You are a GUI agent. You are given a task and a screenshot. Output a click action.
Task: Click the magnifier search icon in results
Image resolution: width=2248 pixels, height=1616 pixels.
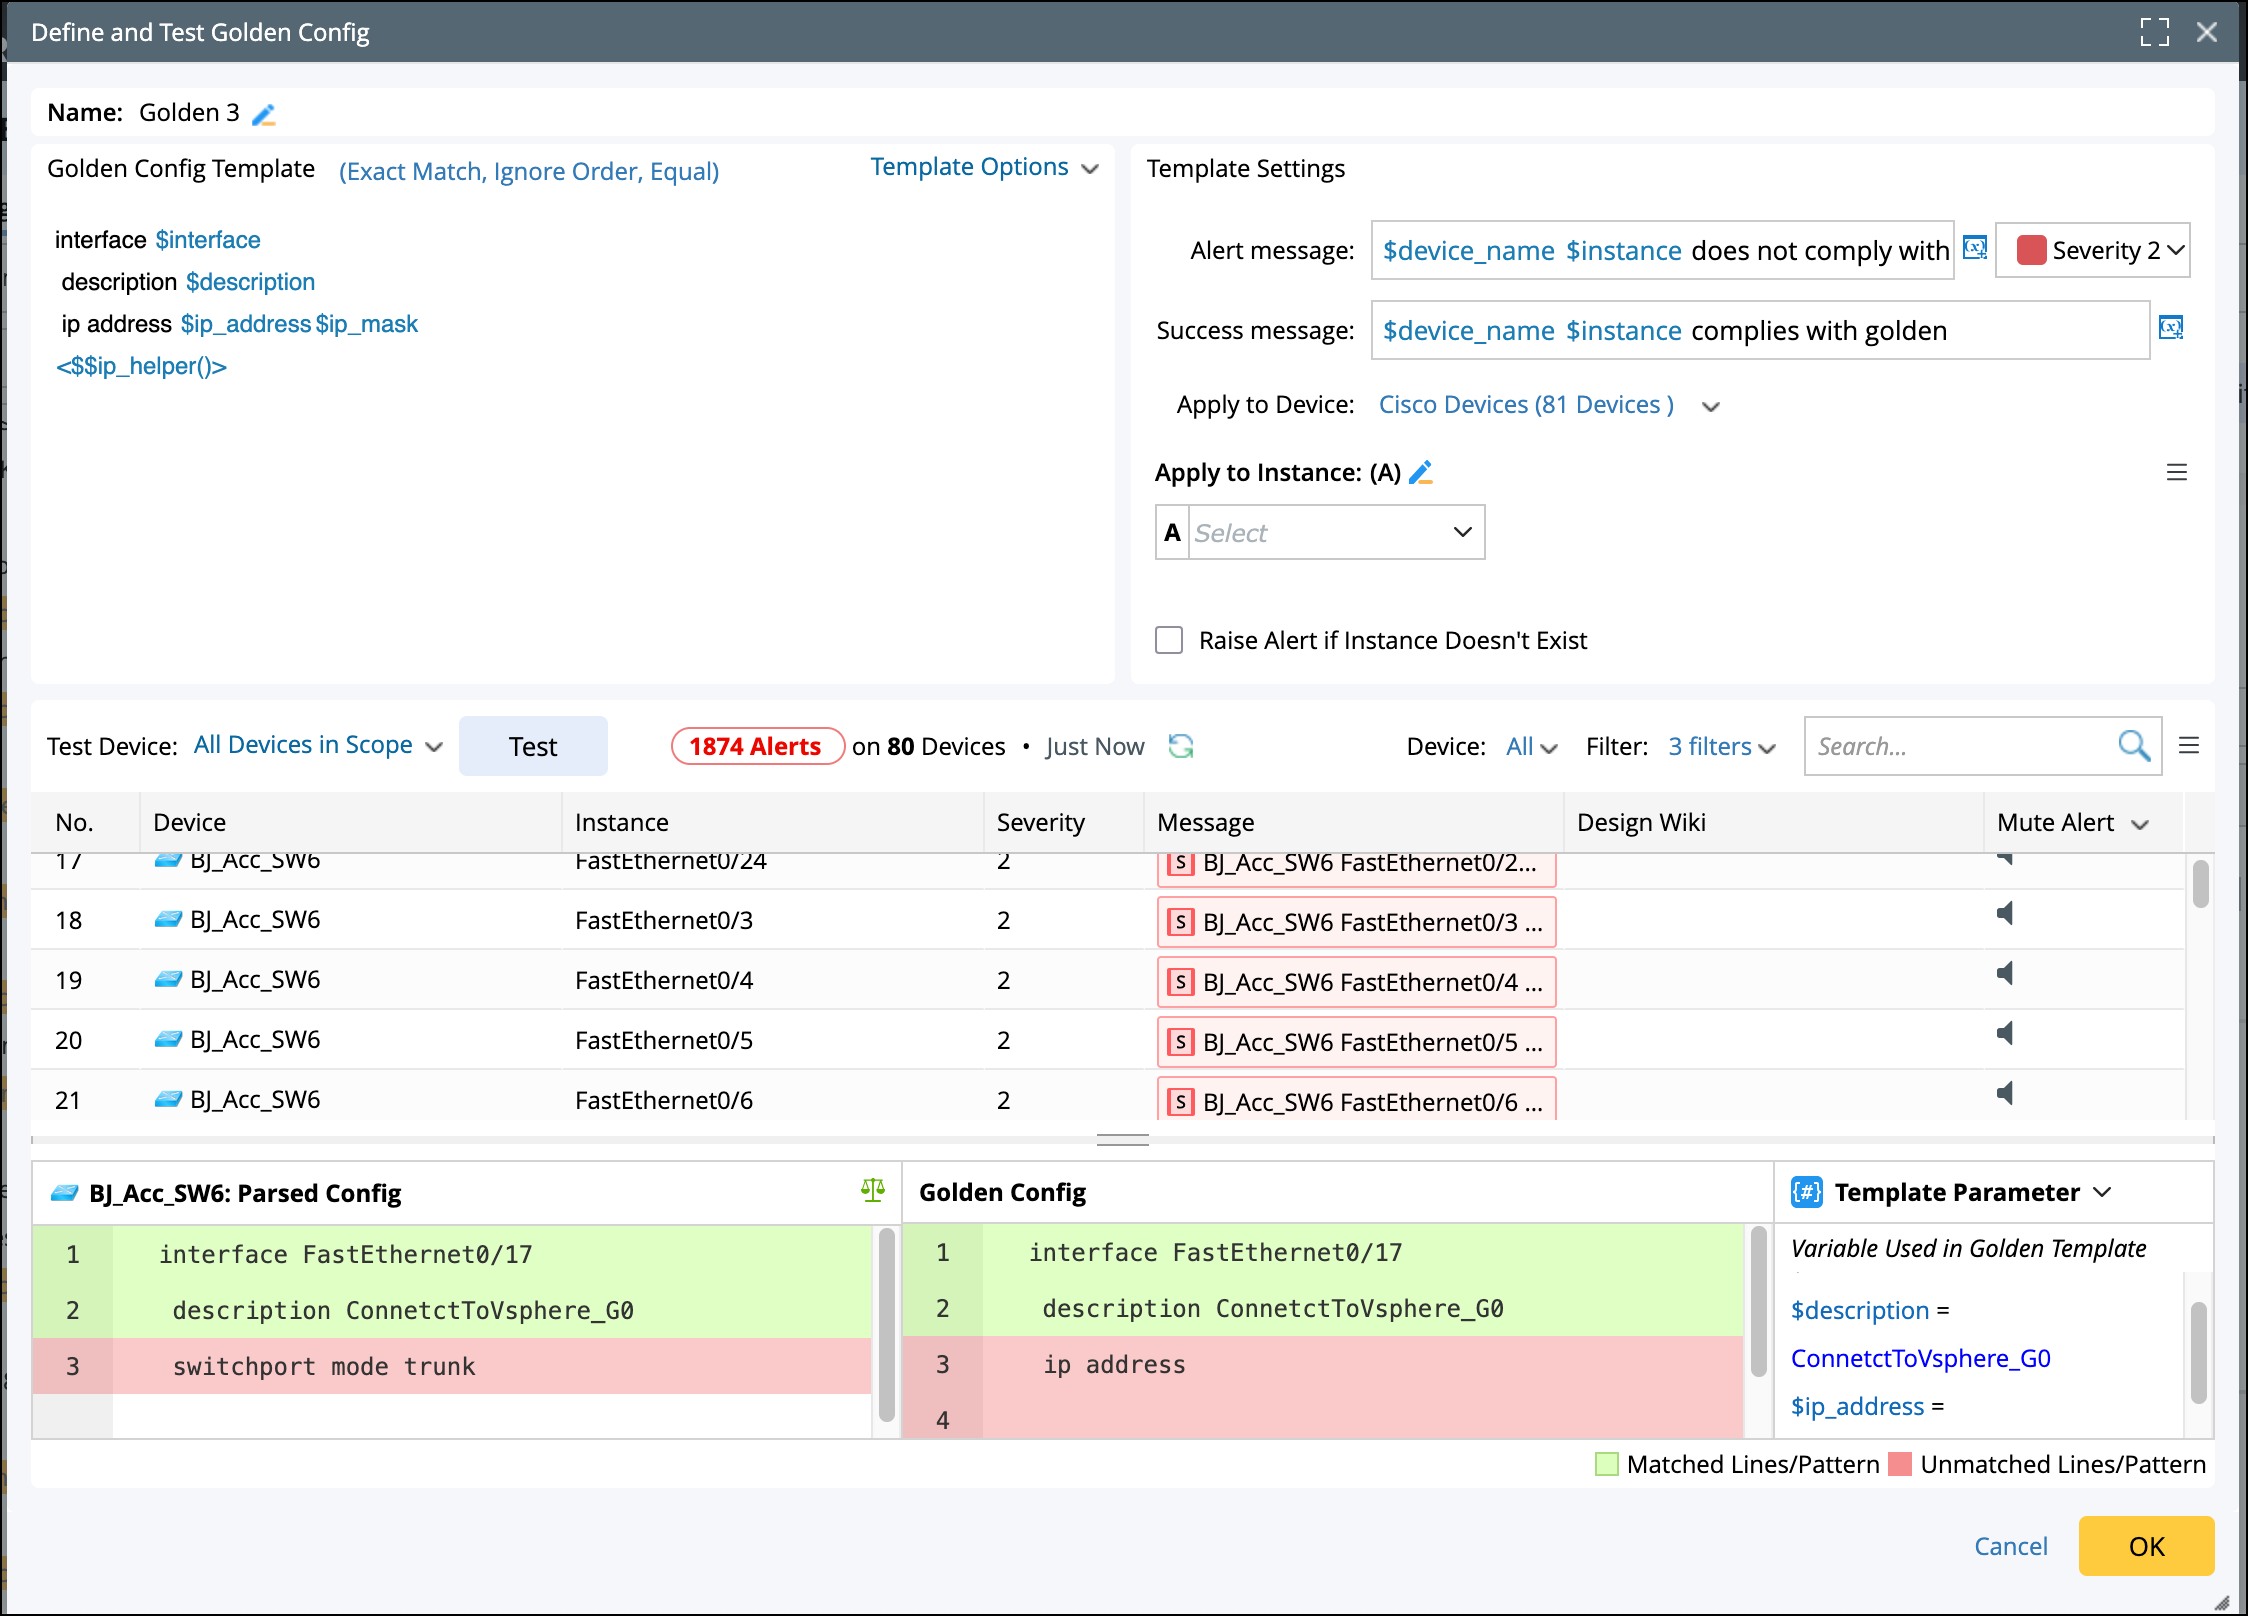coord(2133,746)
